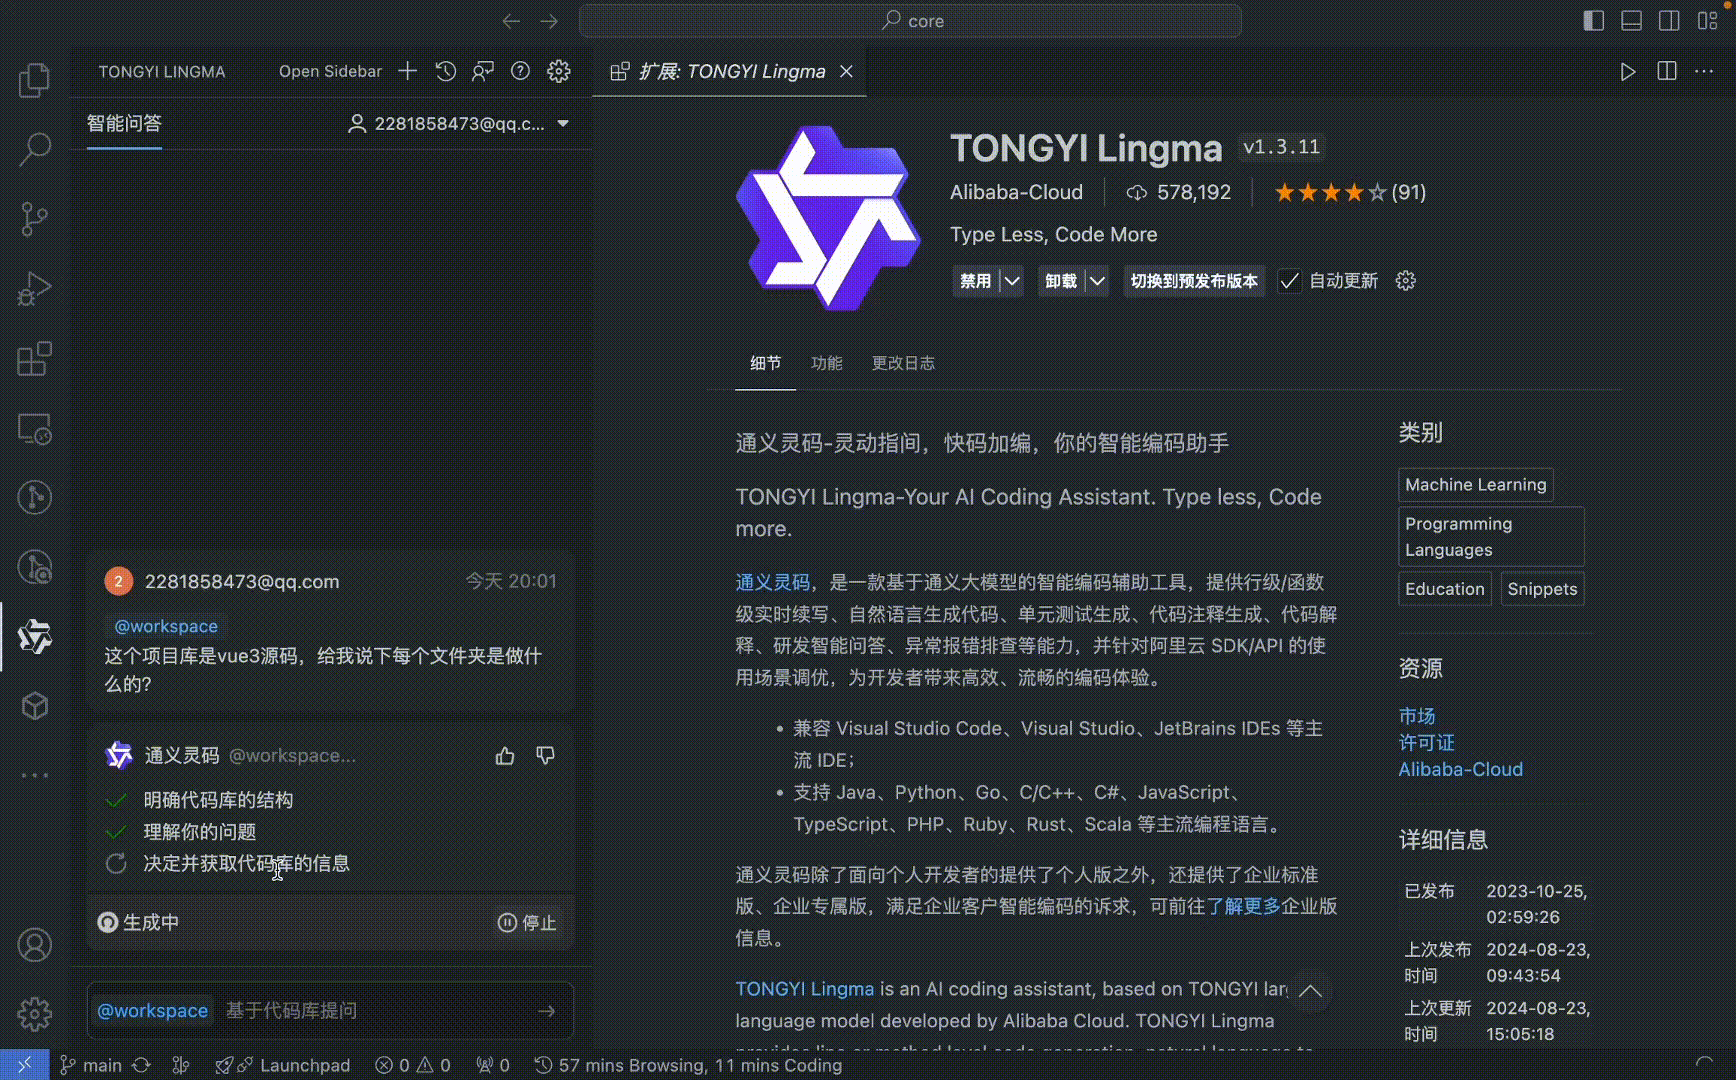Open the 了解更多 link

tap(1243, 906)
